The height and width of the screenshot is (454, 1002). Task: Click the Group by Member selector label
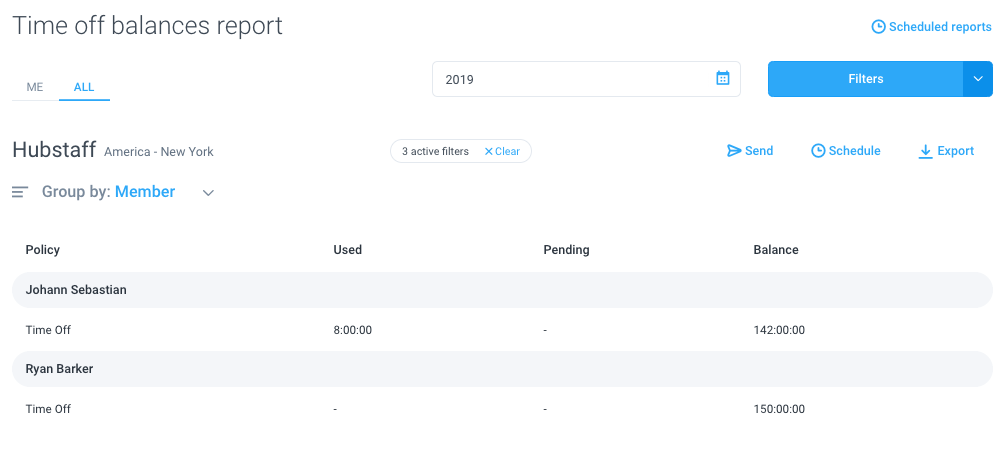(x=144, y=192)
